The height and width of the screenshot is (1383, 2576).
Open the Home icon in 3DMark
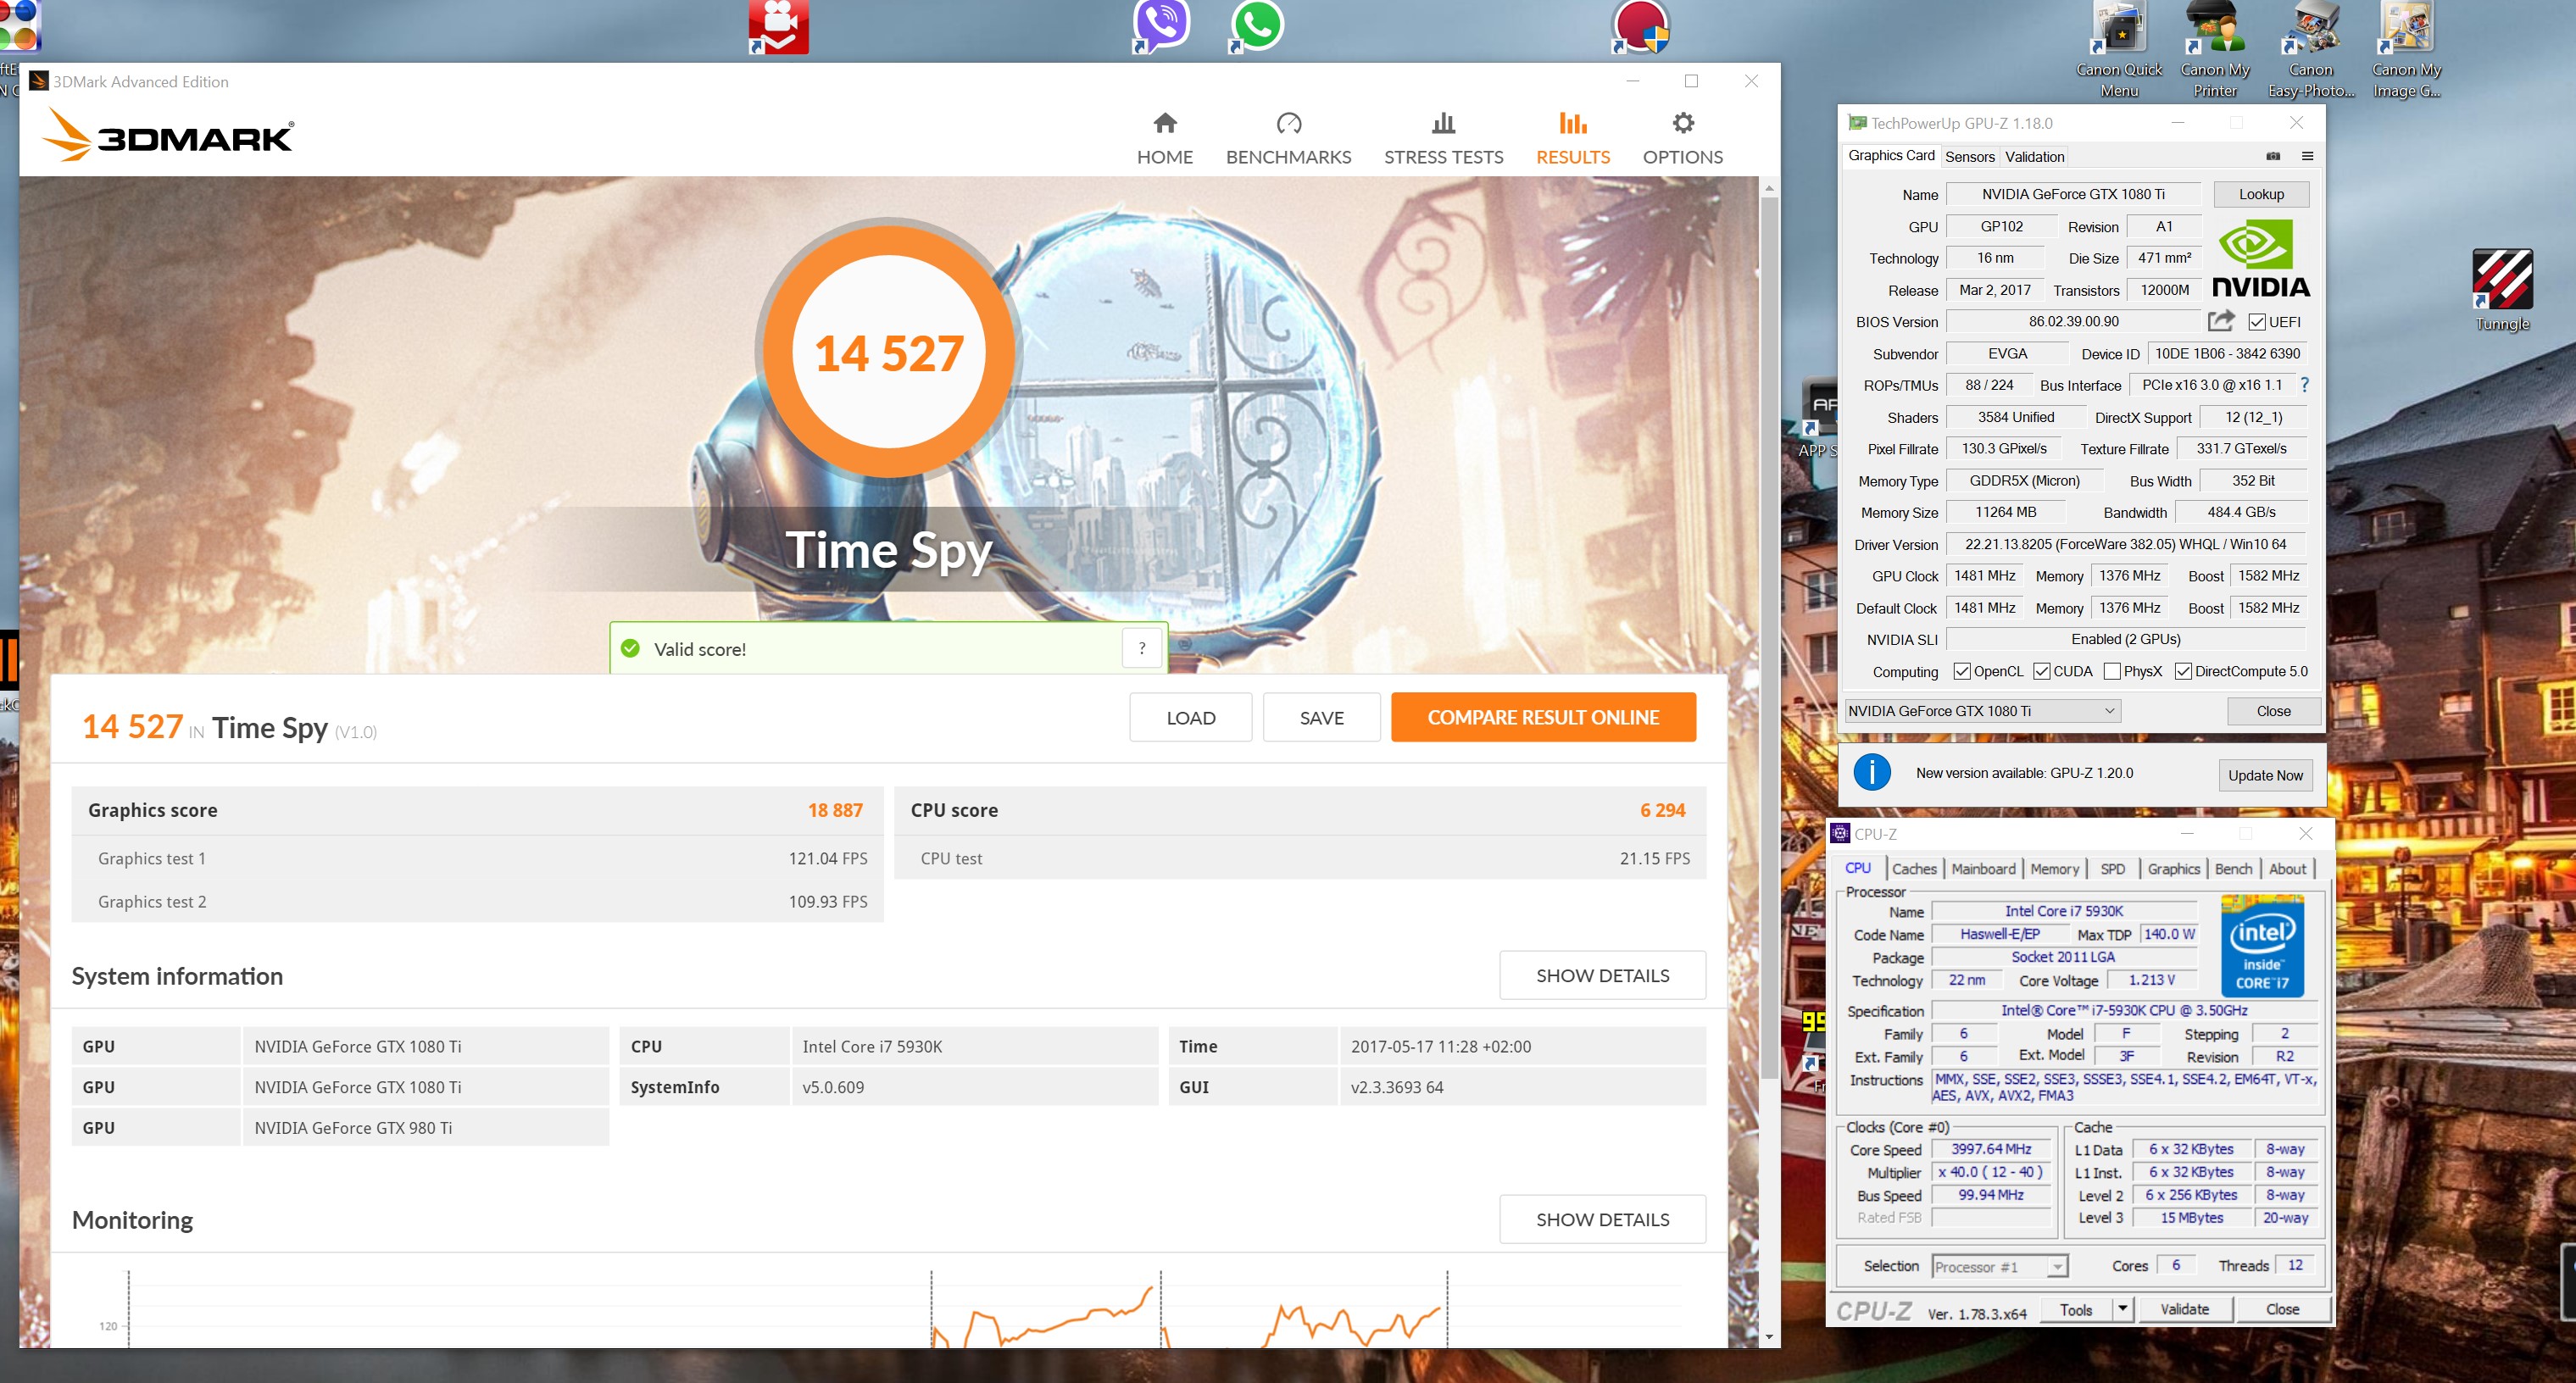tap(1164, 123)
